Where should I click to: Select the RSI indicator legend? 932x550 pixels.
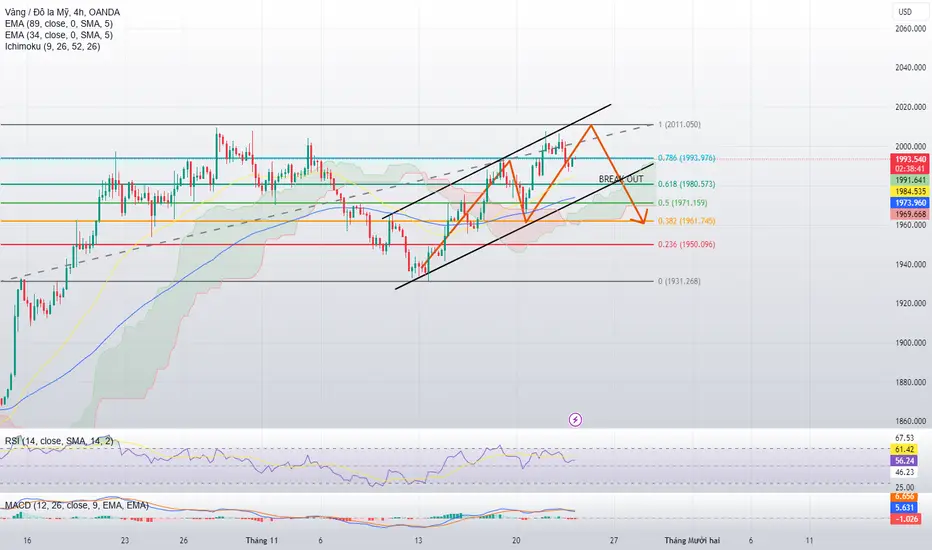point(59,441)
